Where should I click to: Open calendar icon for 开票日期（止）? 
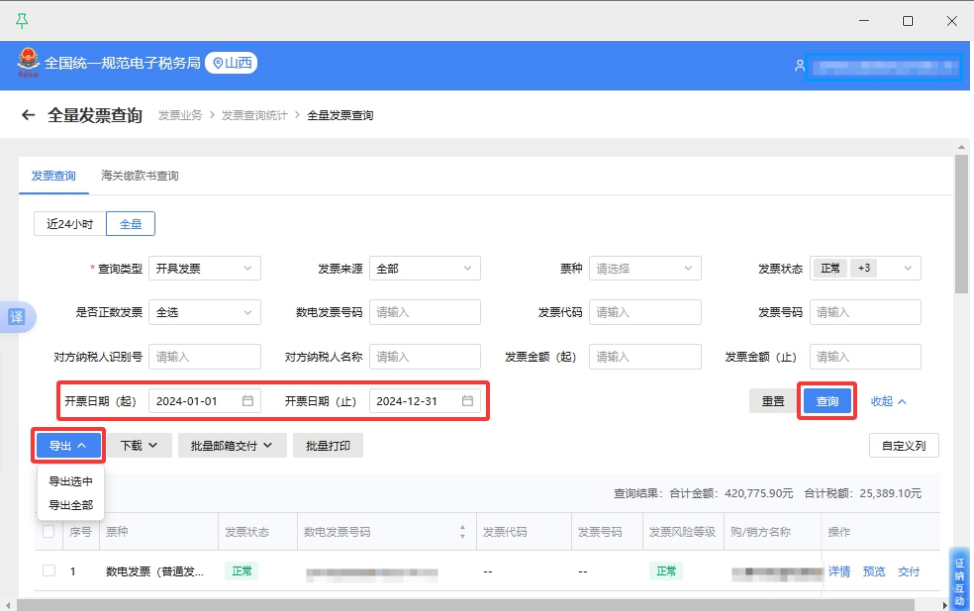(x=467, y=401)
